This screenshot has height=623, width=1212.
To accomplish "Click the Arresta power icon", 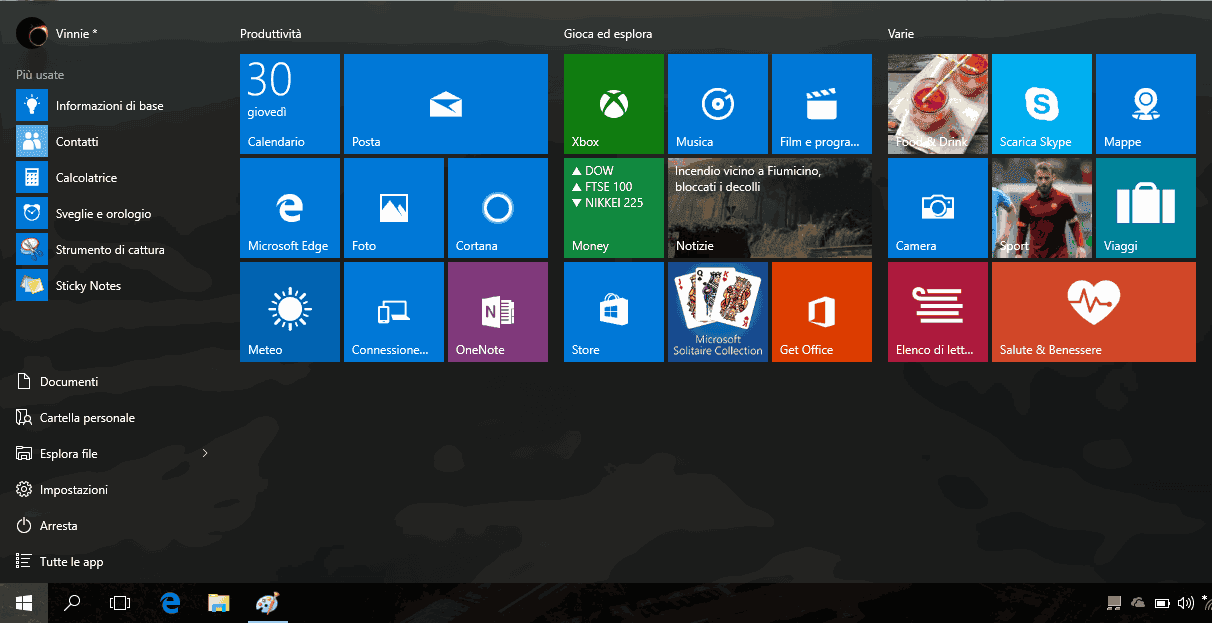I will point(22,525).
